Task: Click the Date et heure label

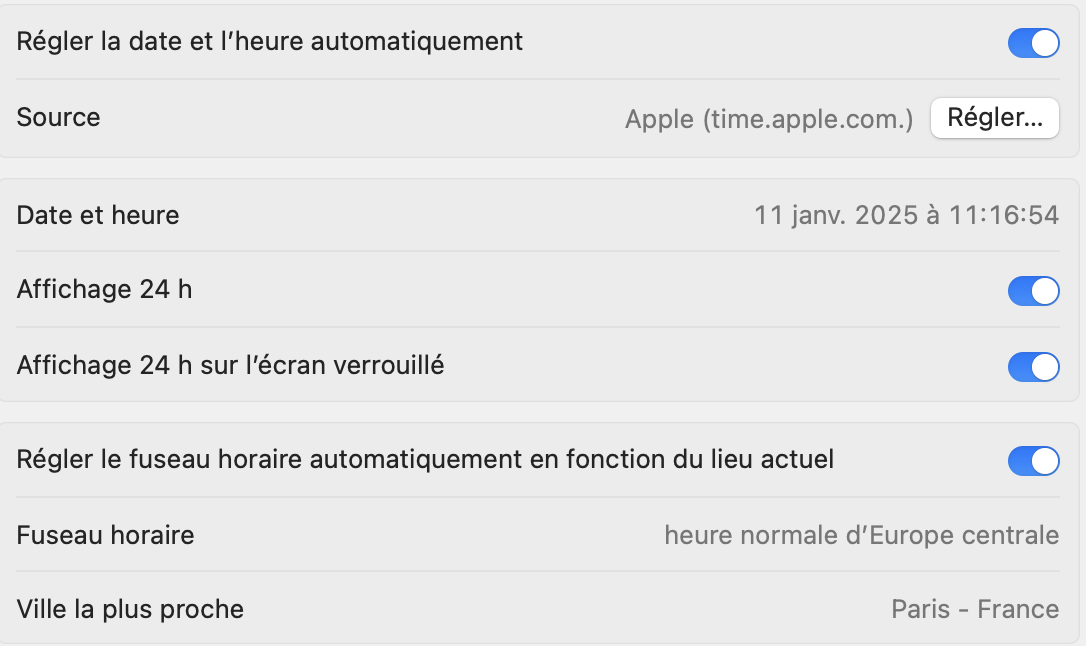Action: click(x=98, y=215)
